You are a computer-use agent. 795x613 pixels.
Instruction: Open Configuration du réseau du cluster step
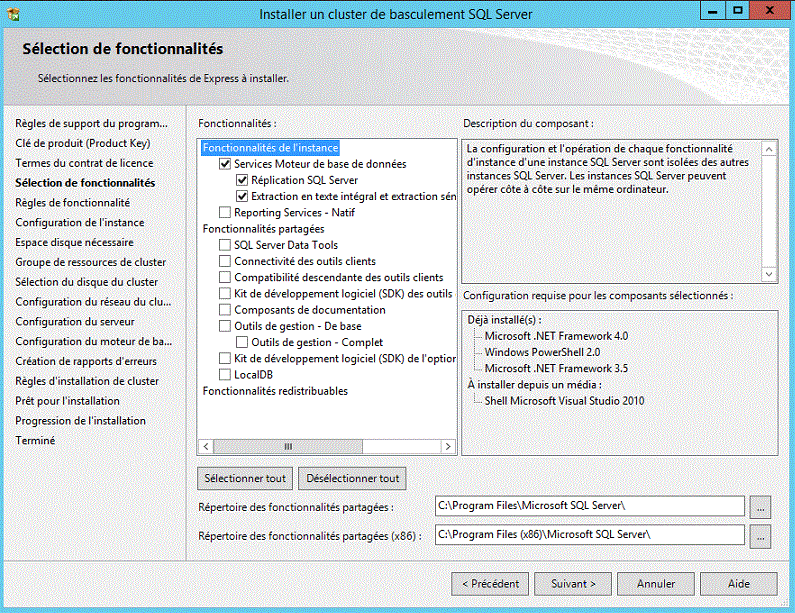93,302
